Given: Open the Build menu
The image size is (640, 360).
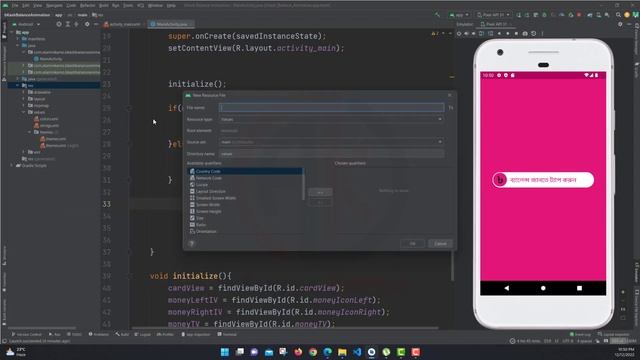Looking at the screenshot, I should (104, 6).
